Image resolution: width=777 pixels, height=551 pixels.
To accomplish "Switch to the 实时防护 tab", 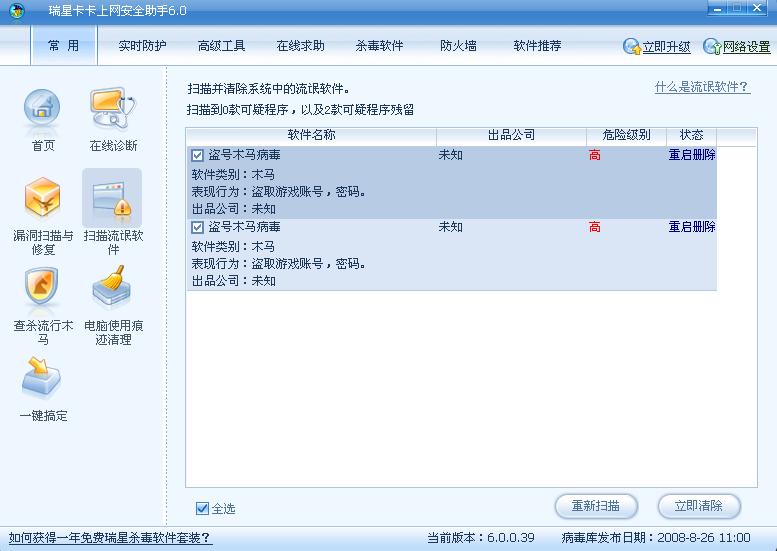I will pos(142,46).
